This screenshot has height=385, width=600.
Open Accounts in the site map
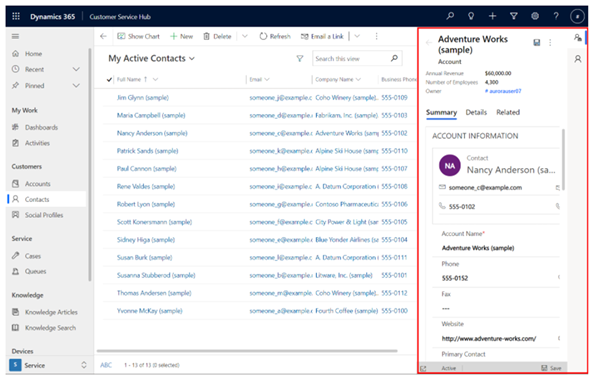(x=38, y=184)
